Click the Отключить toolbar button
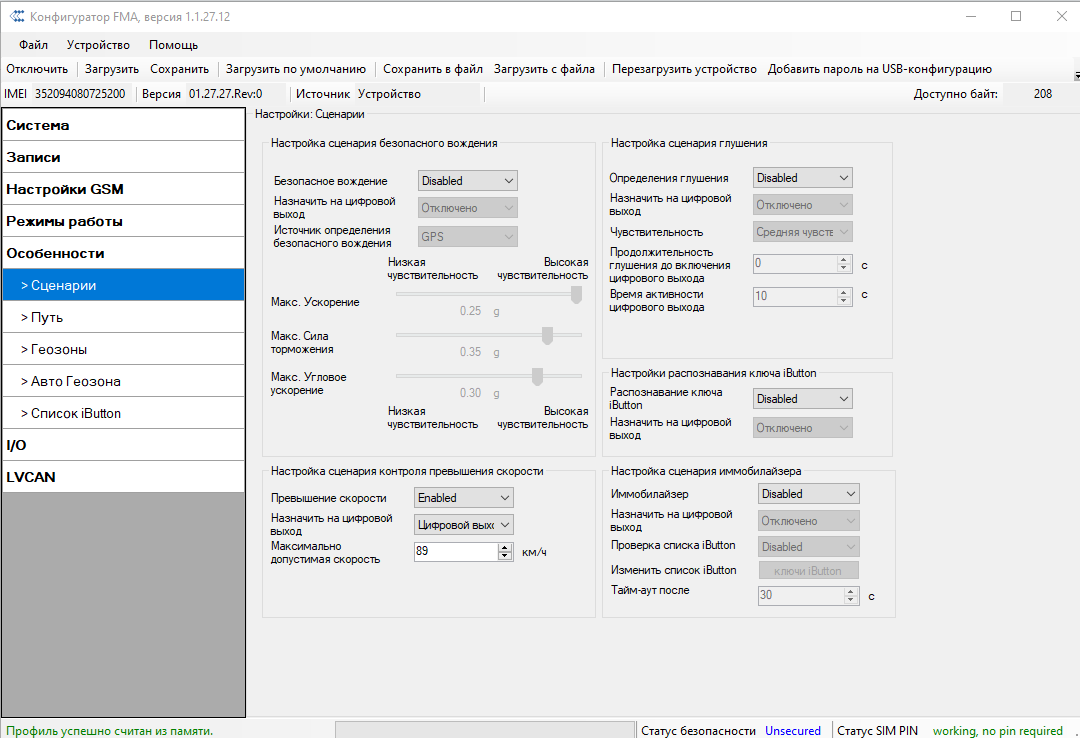Screen dimensions: 1080x738 tap(37, 69)
